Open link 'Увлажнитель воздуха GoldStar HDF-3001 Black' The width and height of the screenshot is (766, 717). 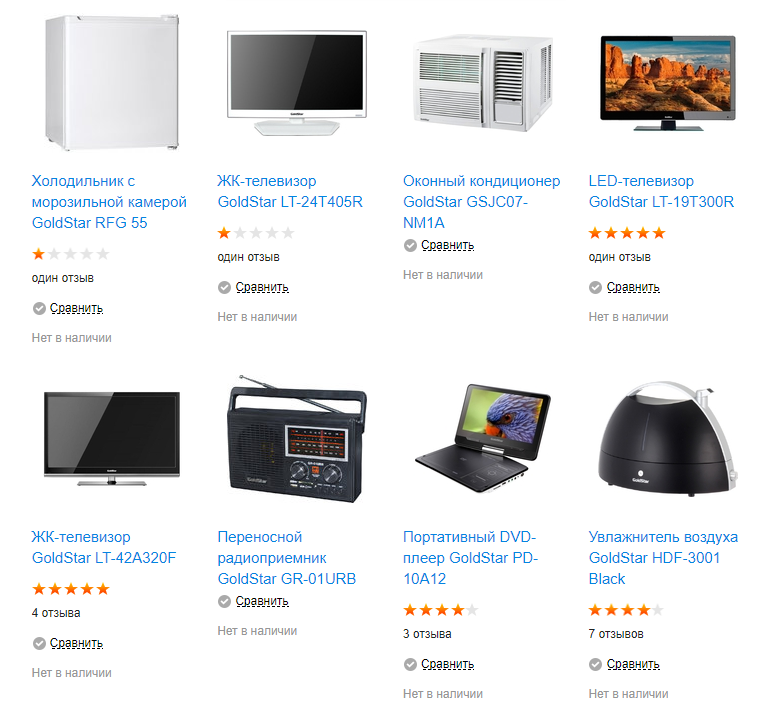click(663, 558)
